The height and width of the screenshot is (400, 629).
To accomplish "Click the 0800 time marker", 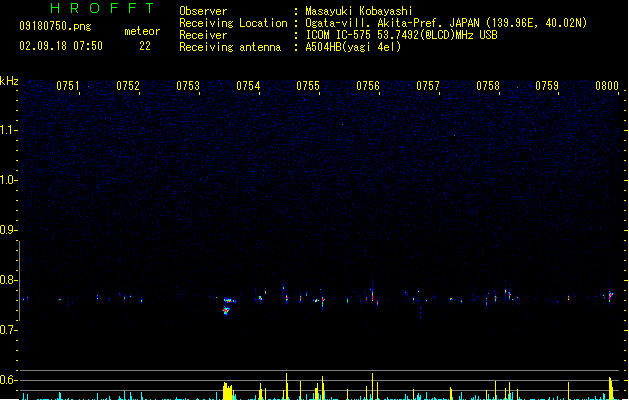I will click(x=607, y=86).
